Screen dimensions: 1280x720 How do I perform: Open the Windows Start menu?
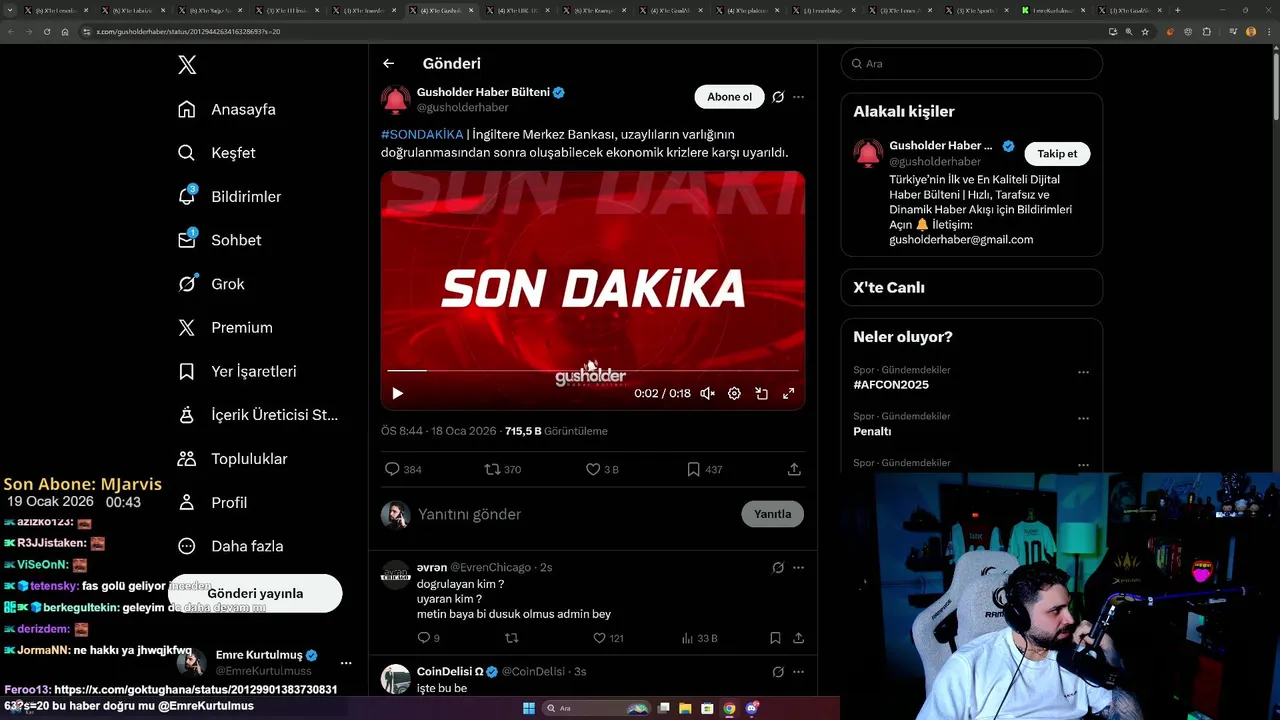coord(529,708)
